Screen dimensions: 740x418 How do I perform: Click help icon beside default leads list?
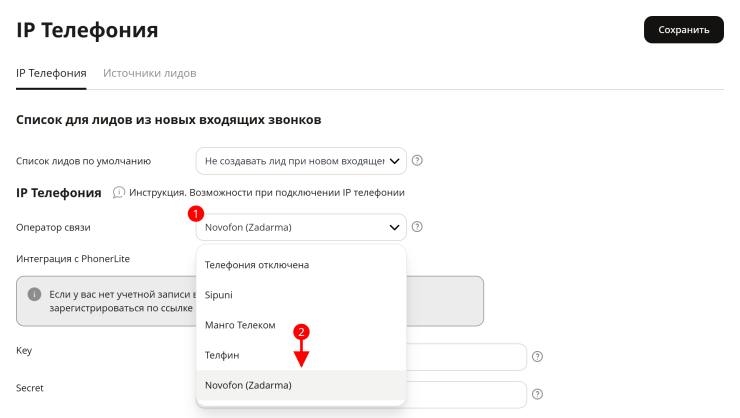[417, 160]
